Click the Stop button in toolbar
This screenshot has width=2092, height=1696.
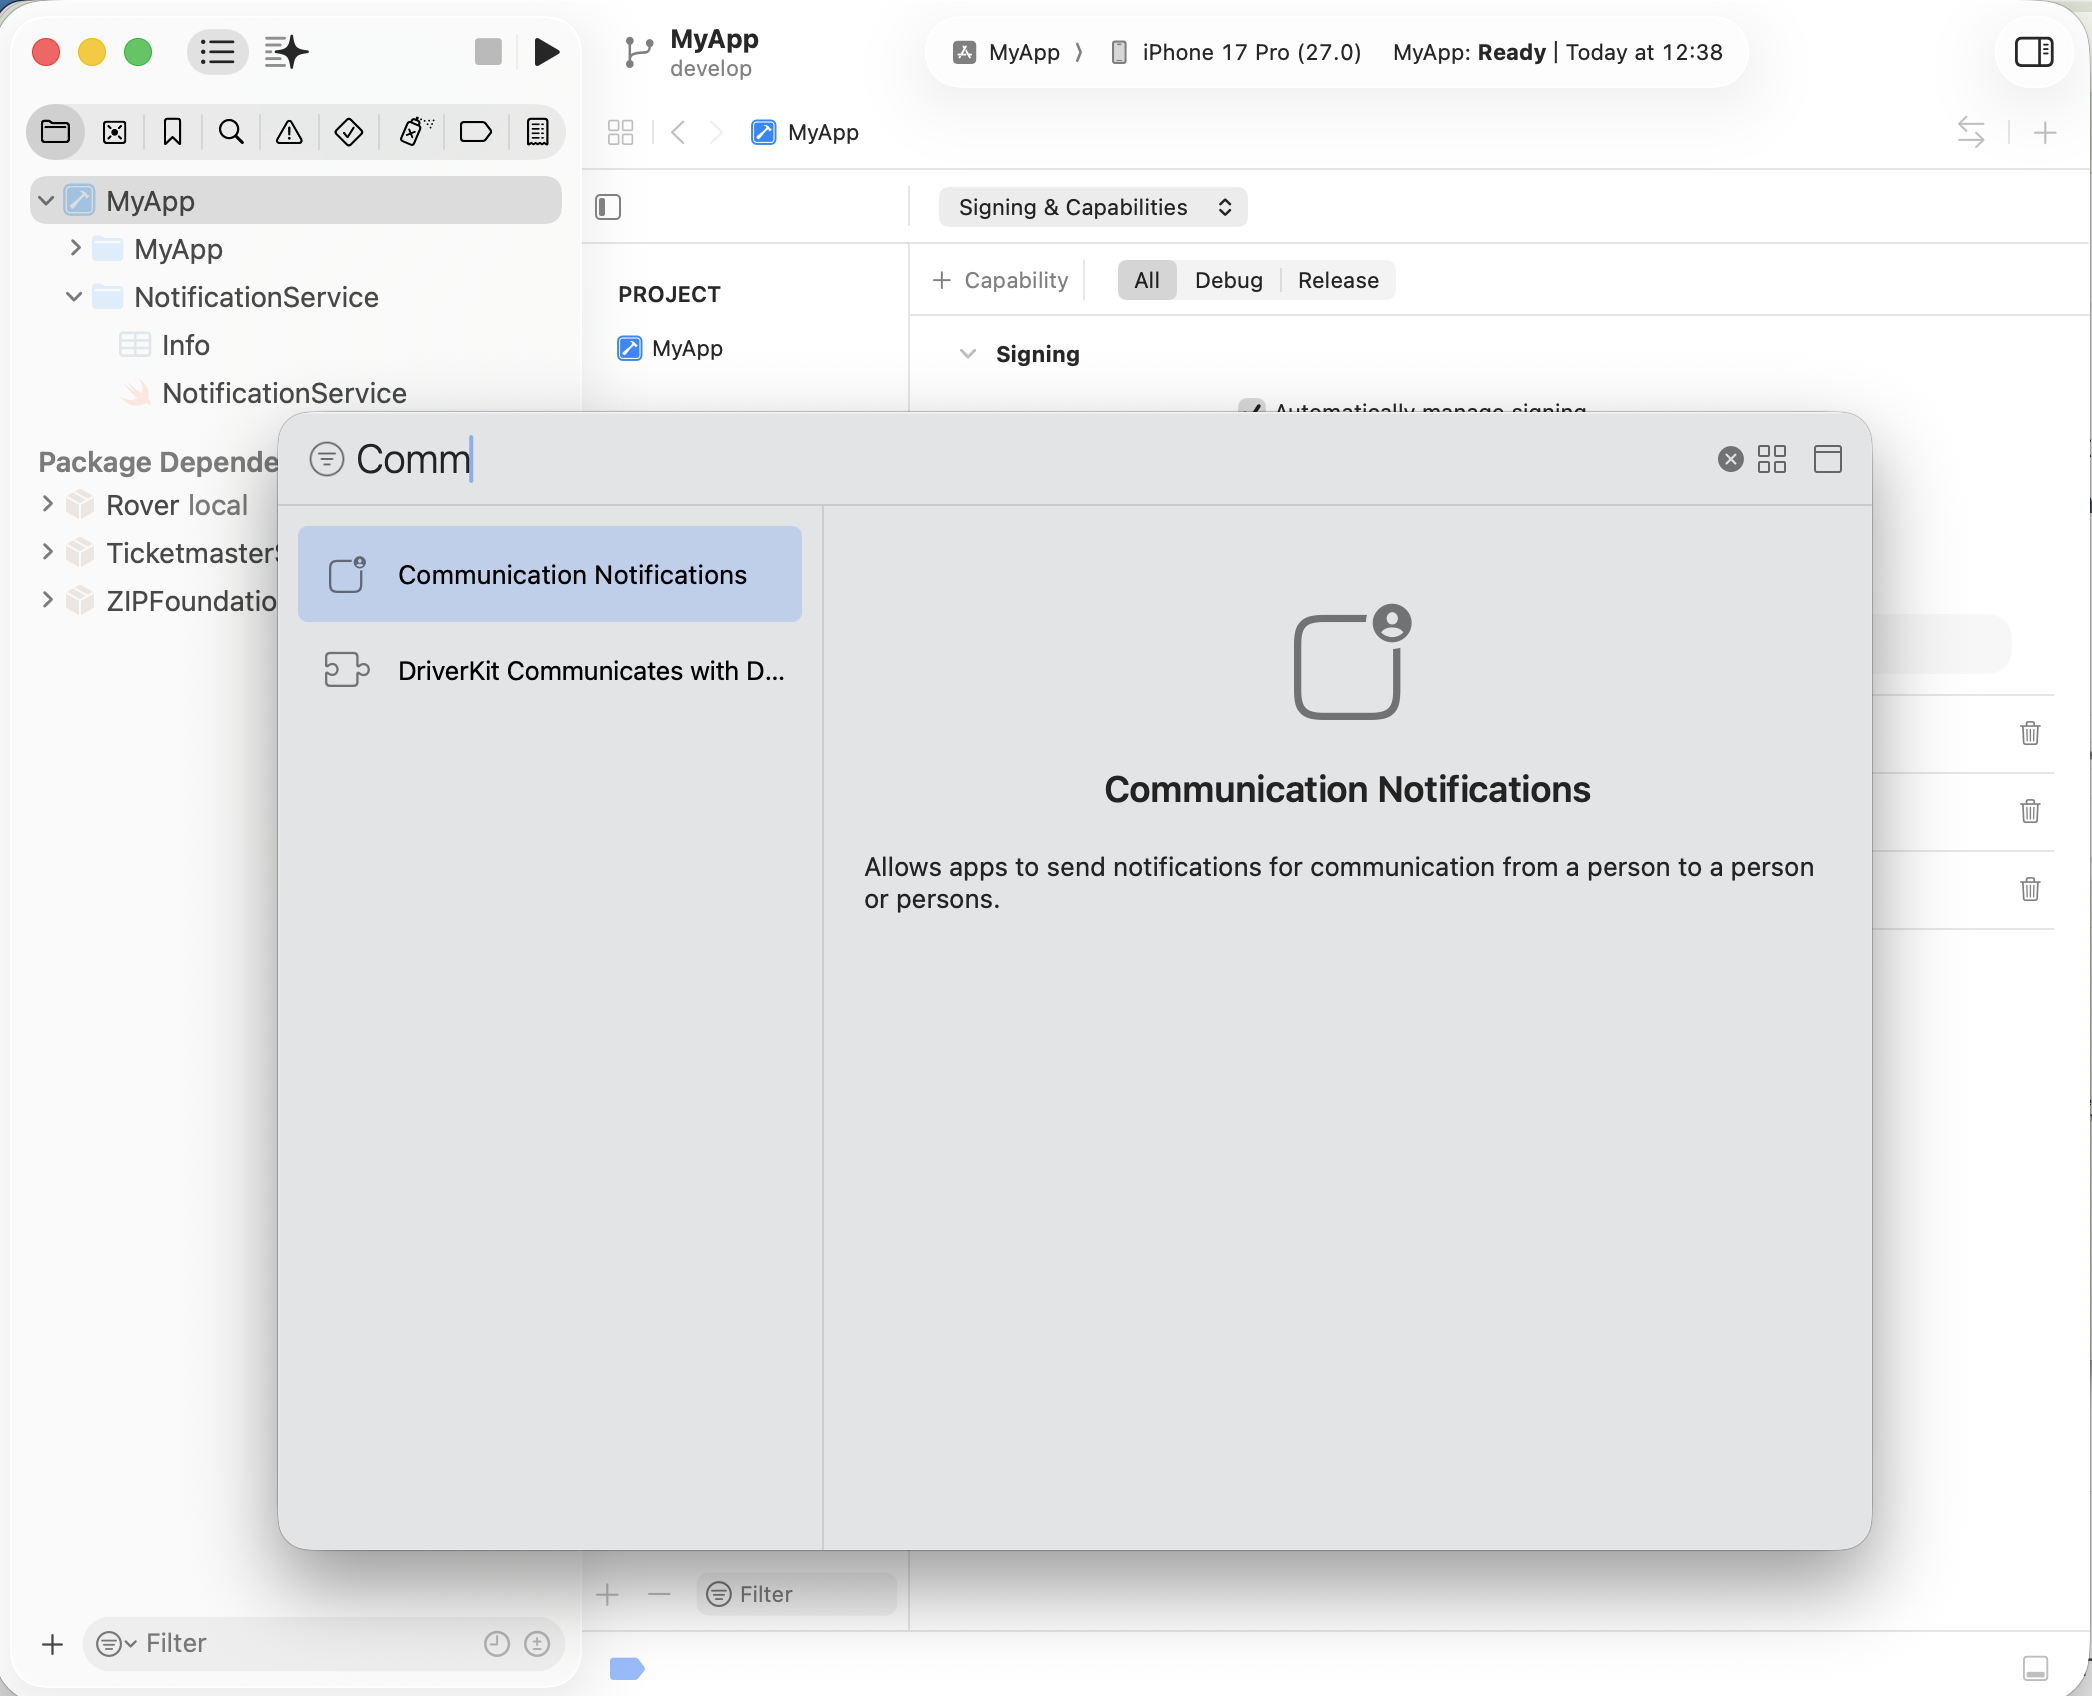488,52
